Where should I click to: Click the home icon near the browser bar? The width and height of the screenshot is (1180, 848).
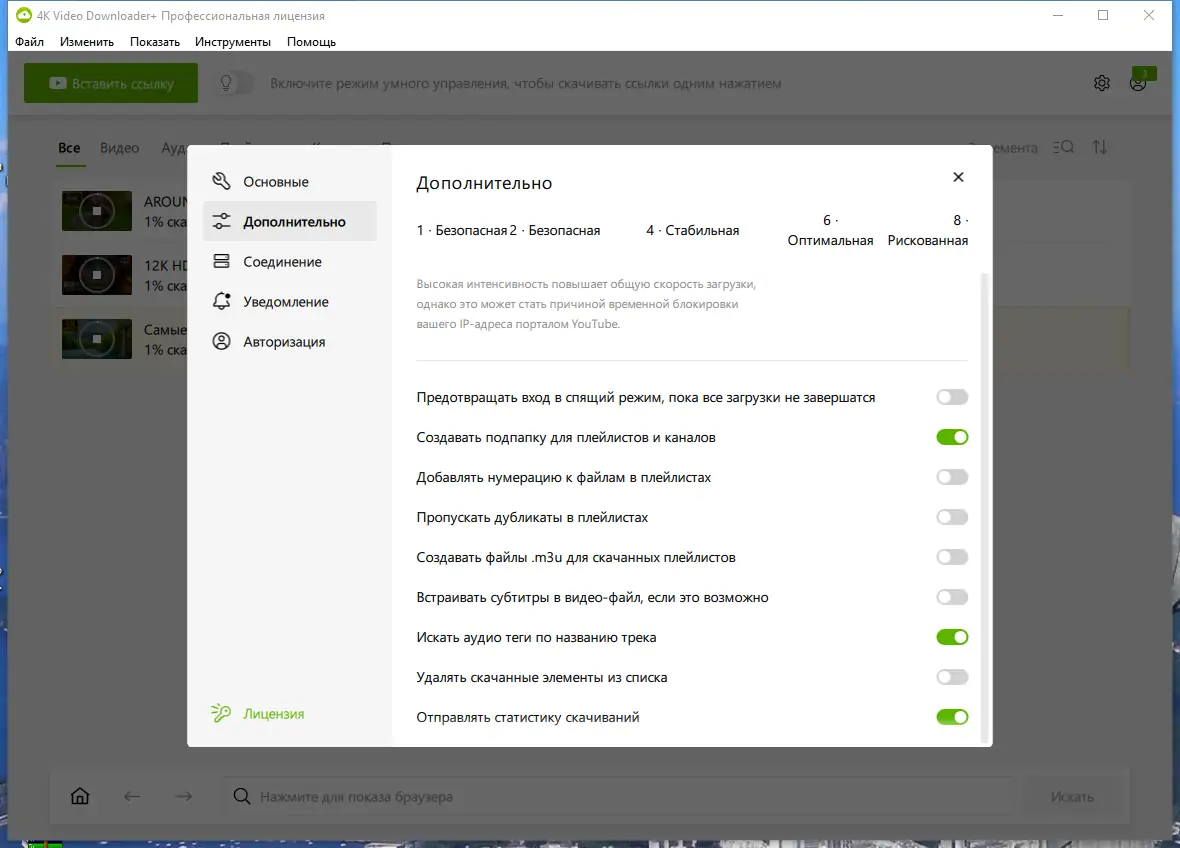click(x=80, y=796)
